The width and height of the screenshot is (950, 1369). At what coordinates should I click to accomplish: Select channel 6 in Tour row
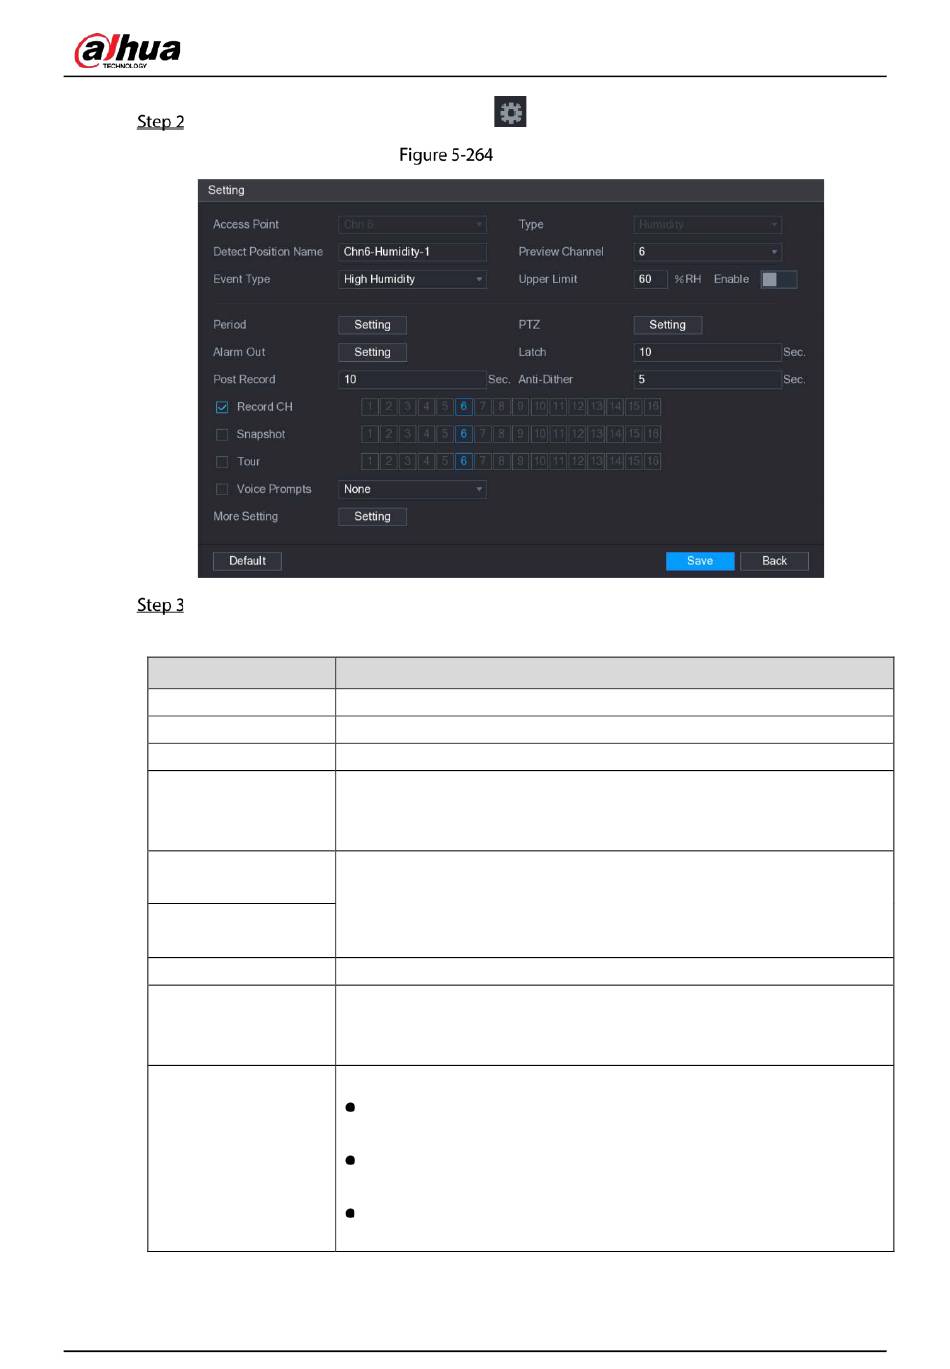(x=464, y=461)
